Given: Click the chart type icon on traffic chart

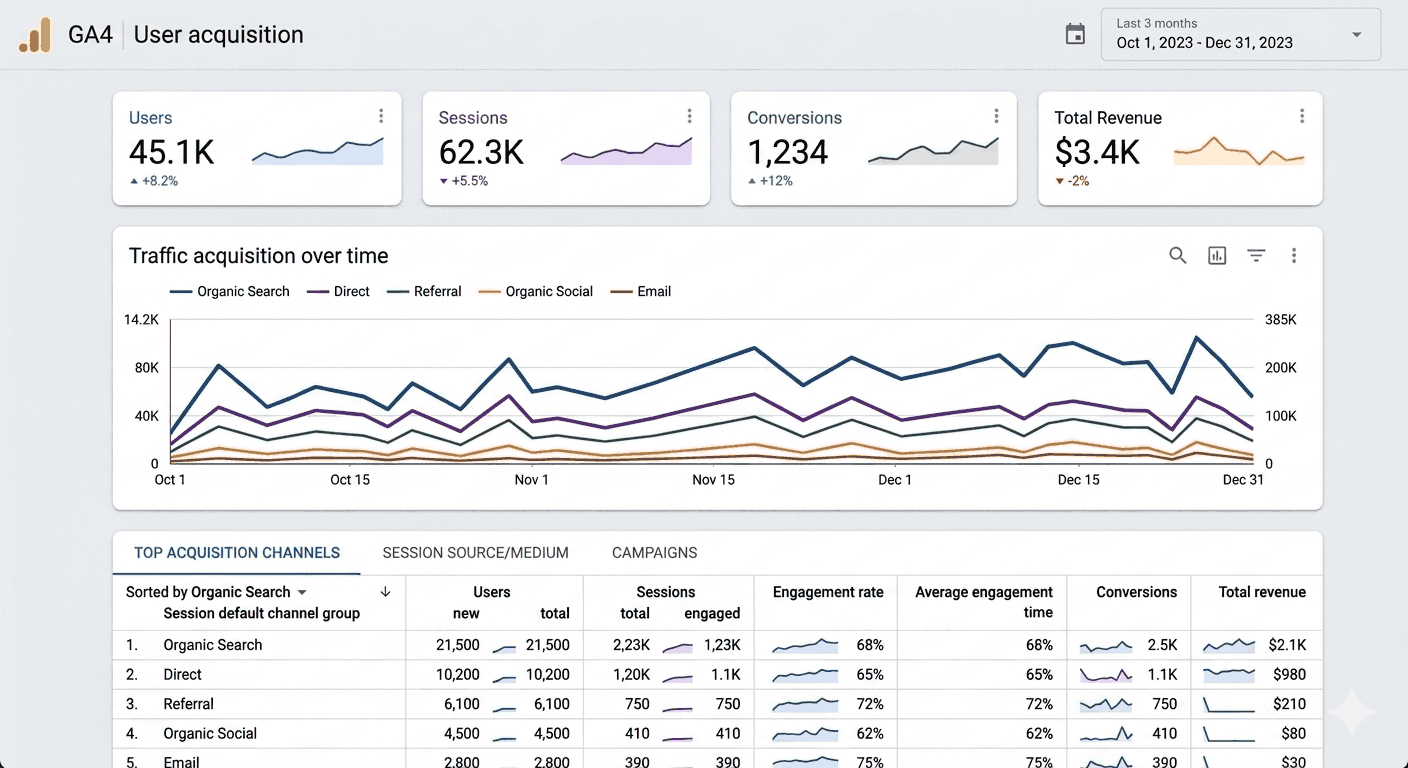Looking at the screenshot, I should [x=1217, y=256].
